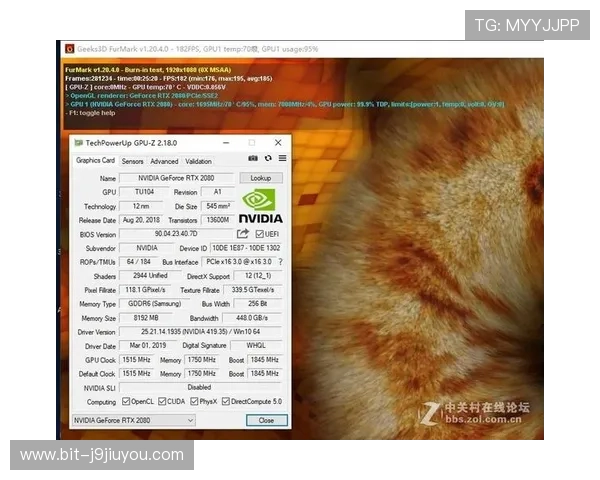Click the refresh icon in GPU-Z
The image size is (600, 480).
(268, 159)
